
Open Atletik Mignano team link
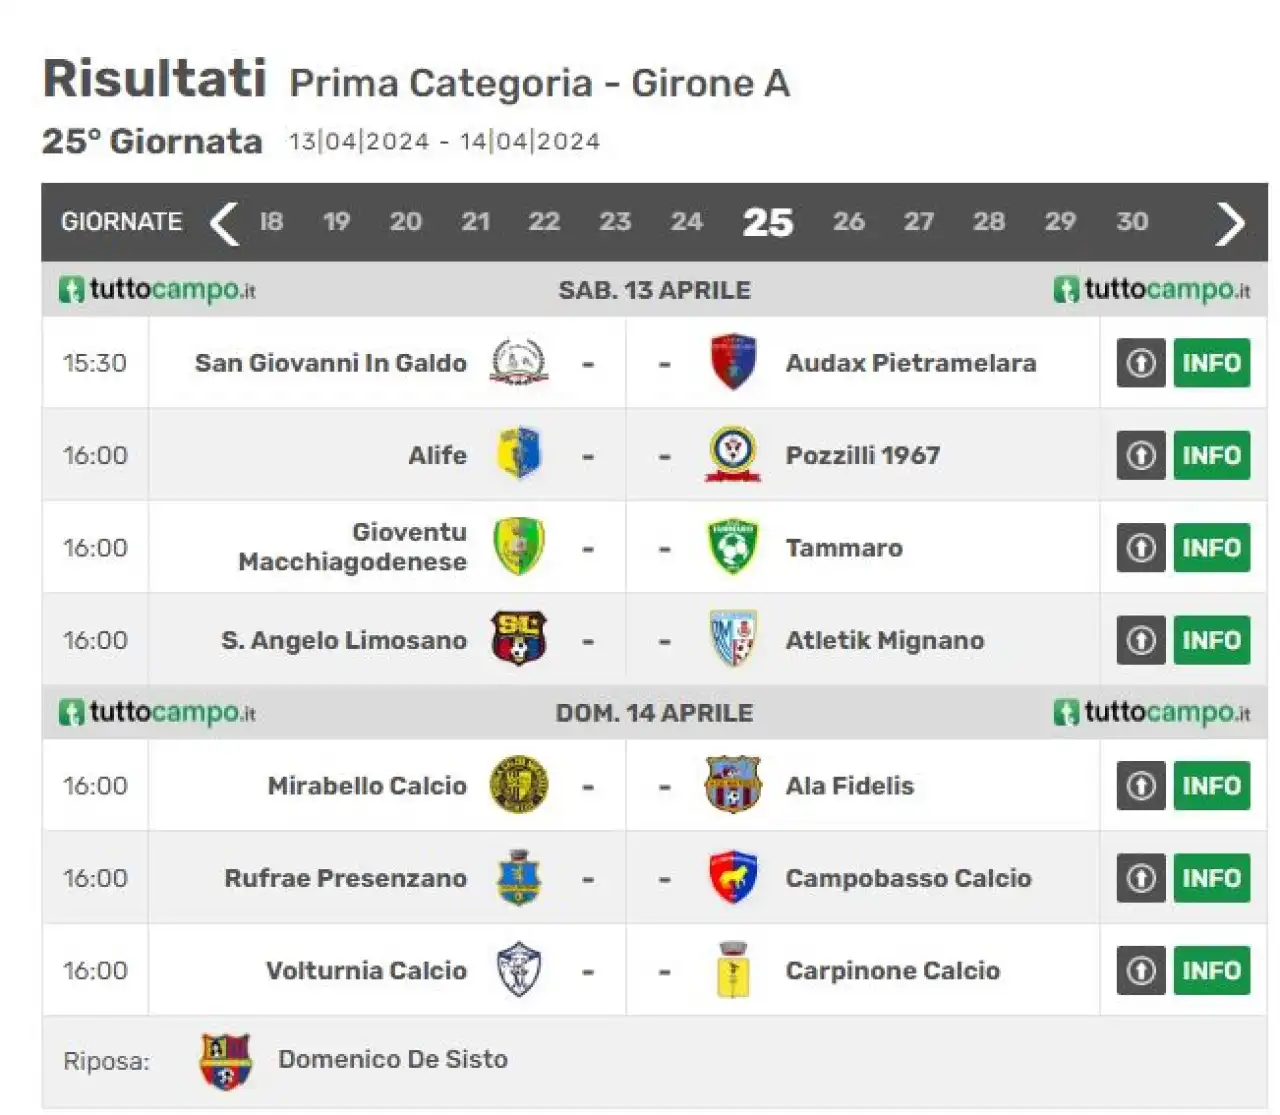click(x=885, y=641)
